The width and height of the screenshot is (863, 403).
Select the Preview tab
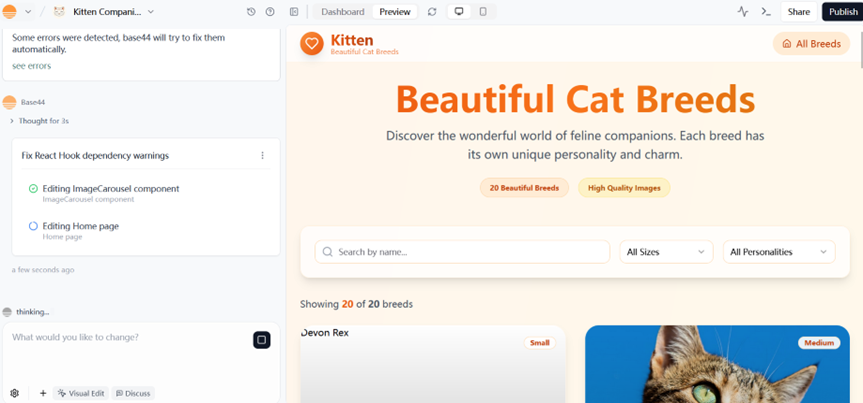click(x=395, y=12)
